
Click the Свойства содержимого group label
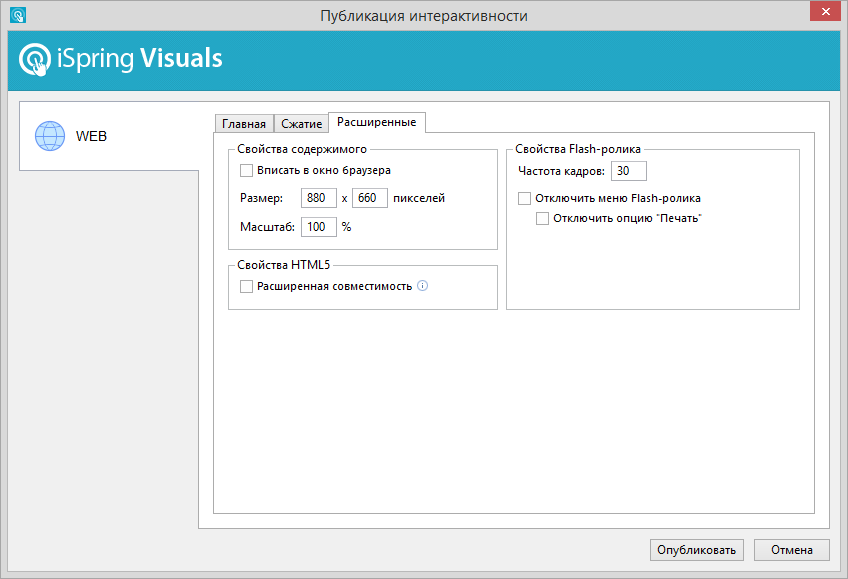[302, 149]
